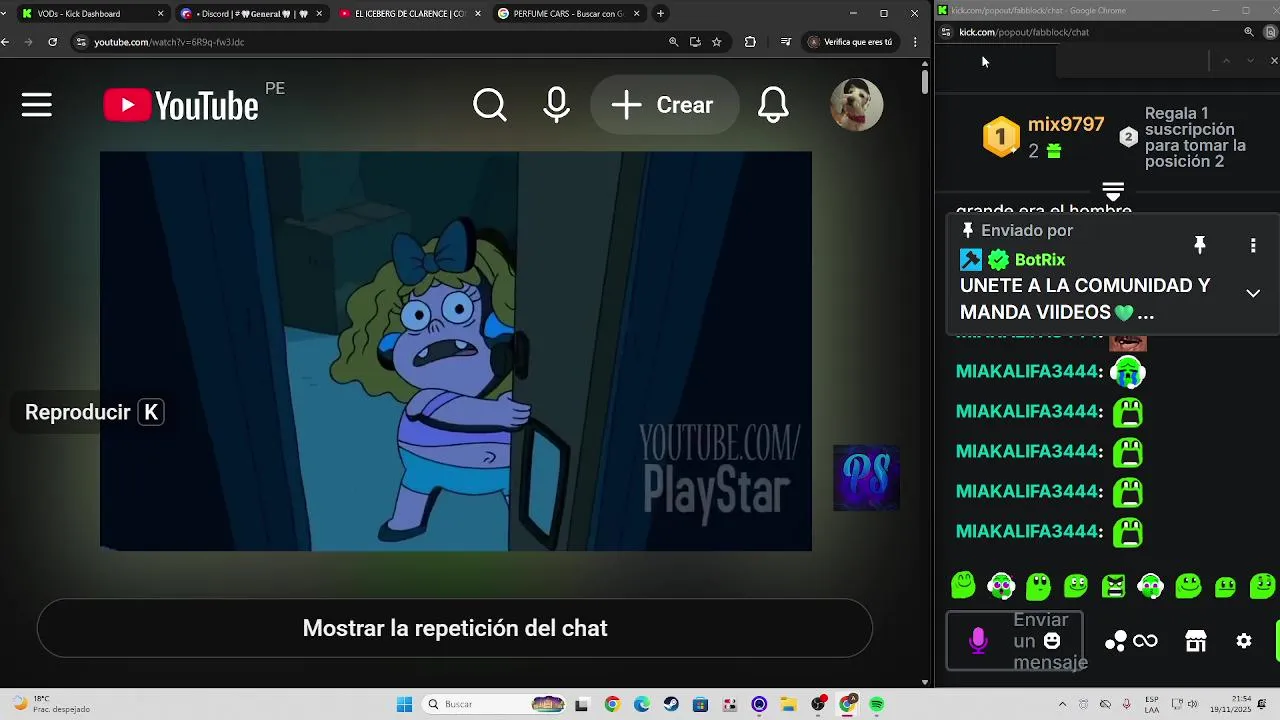
Task: Open the Windows Start menu
Action: click(x=404, y=704)
